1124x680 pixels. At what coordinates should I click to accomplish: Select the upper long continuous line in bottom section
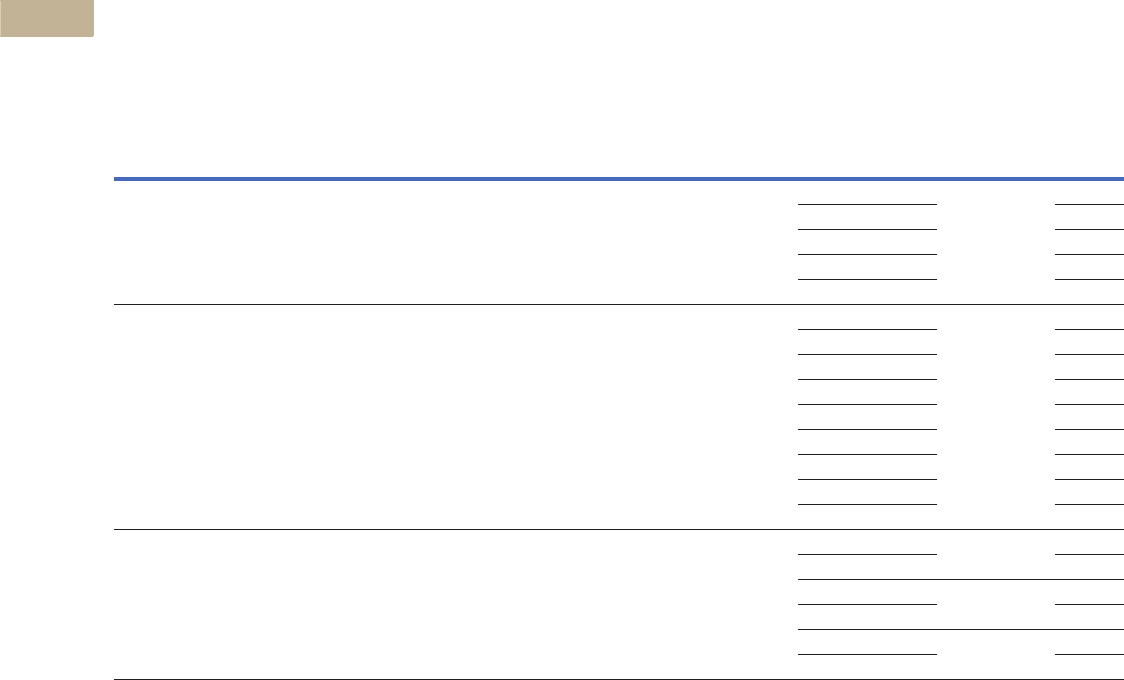(x=961, y=580)
